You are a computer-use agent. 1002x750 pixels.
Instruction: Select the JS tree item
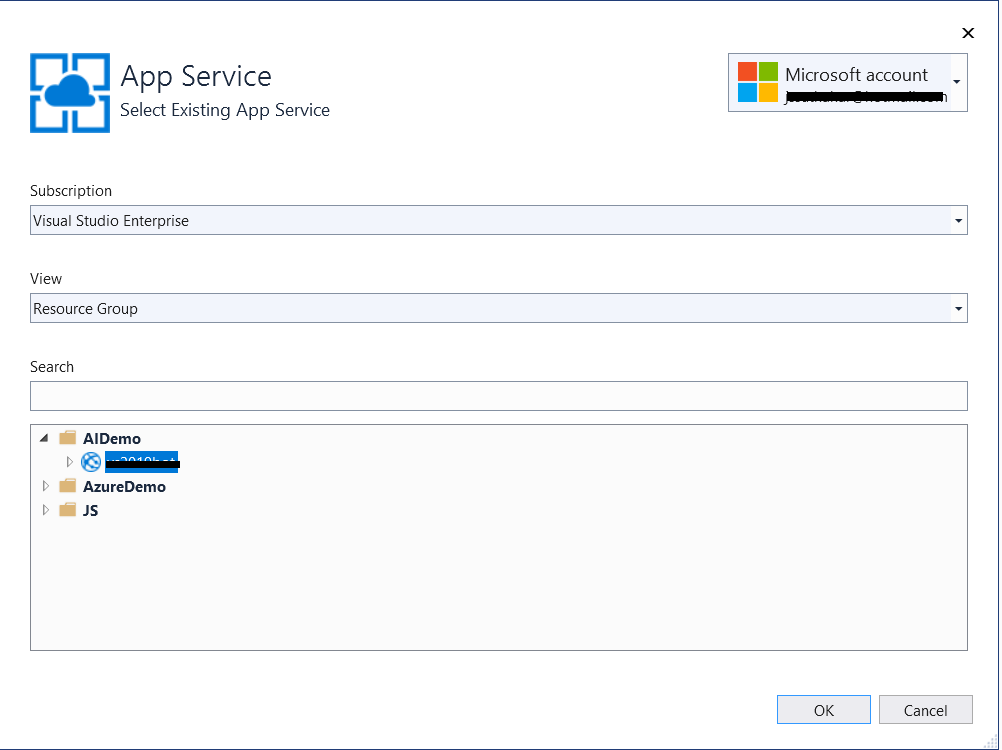[x=90, y=510]
